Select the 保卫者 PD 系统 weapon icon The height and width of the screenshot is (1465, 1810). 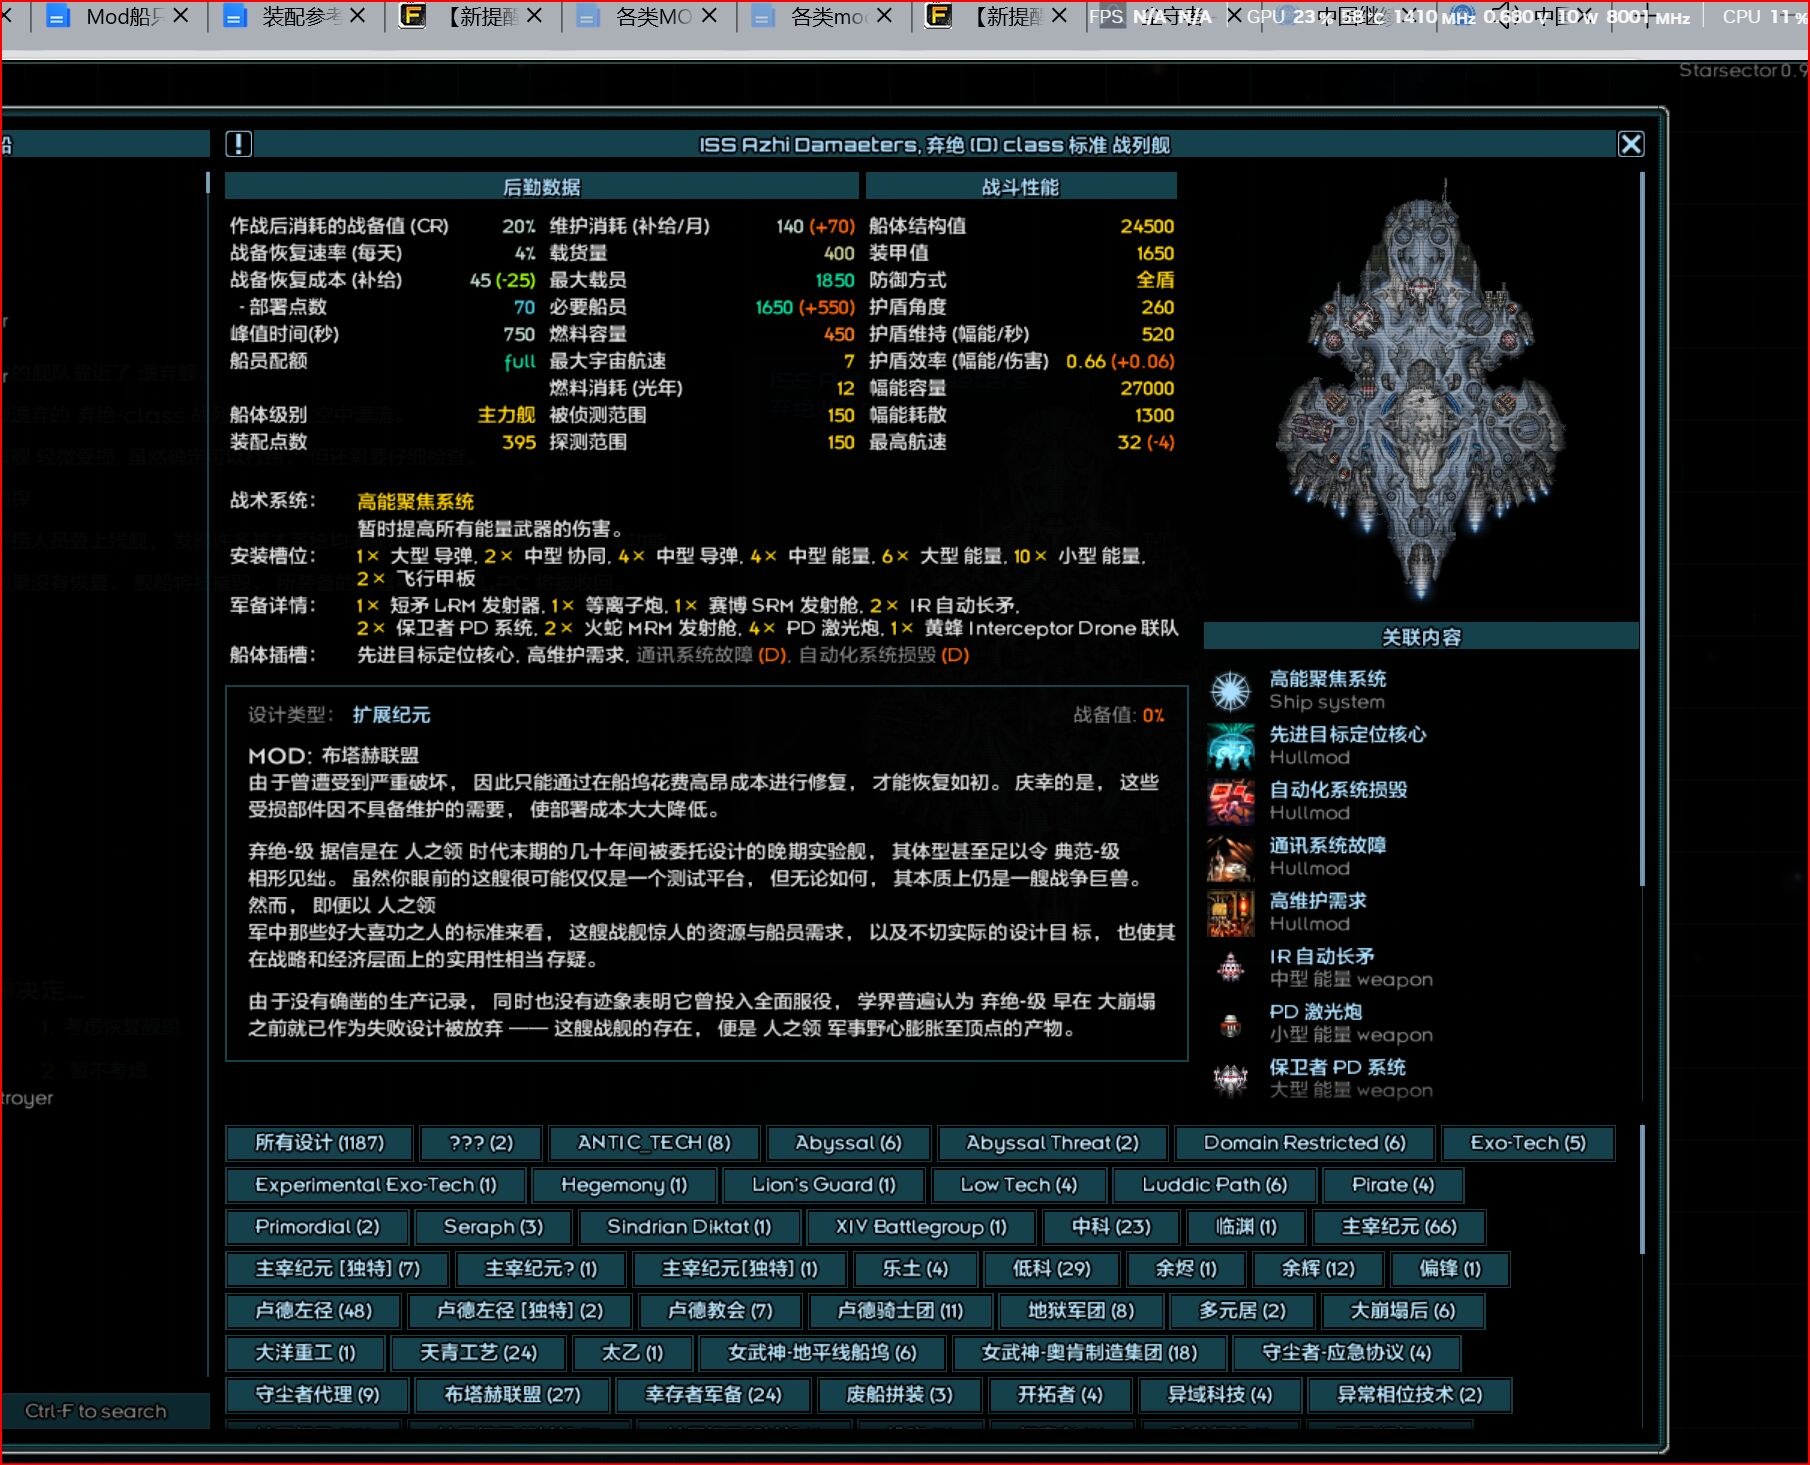pyautogui.click(x=1231, y=1079)
